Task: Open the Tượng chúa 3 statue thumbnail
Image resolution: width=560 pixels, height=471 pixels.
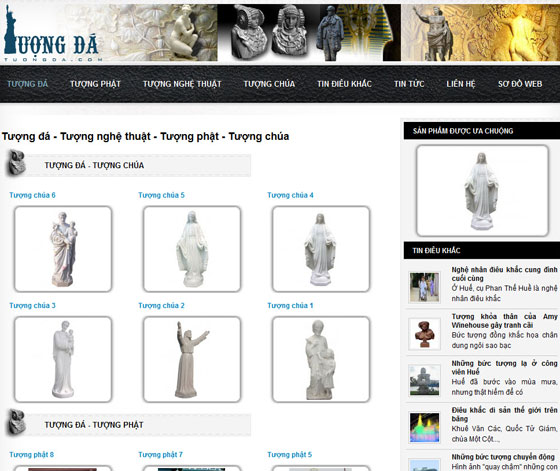Action: (63, 359)
